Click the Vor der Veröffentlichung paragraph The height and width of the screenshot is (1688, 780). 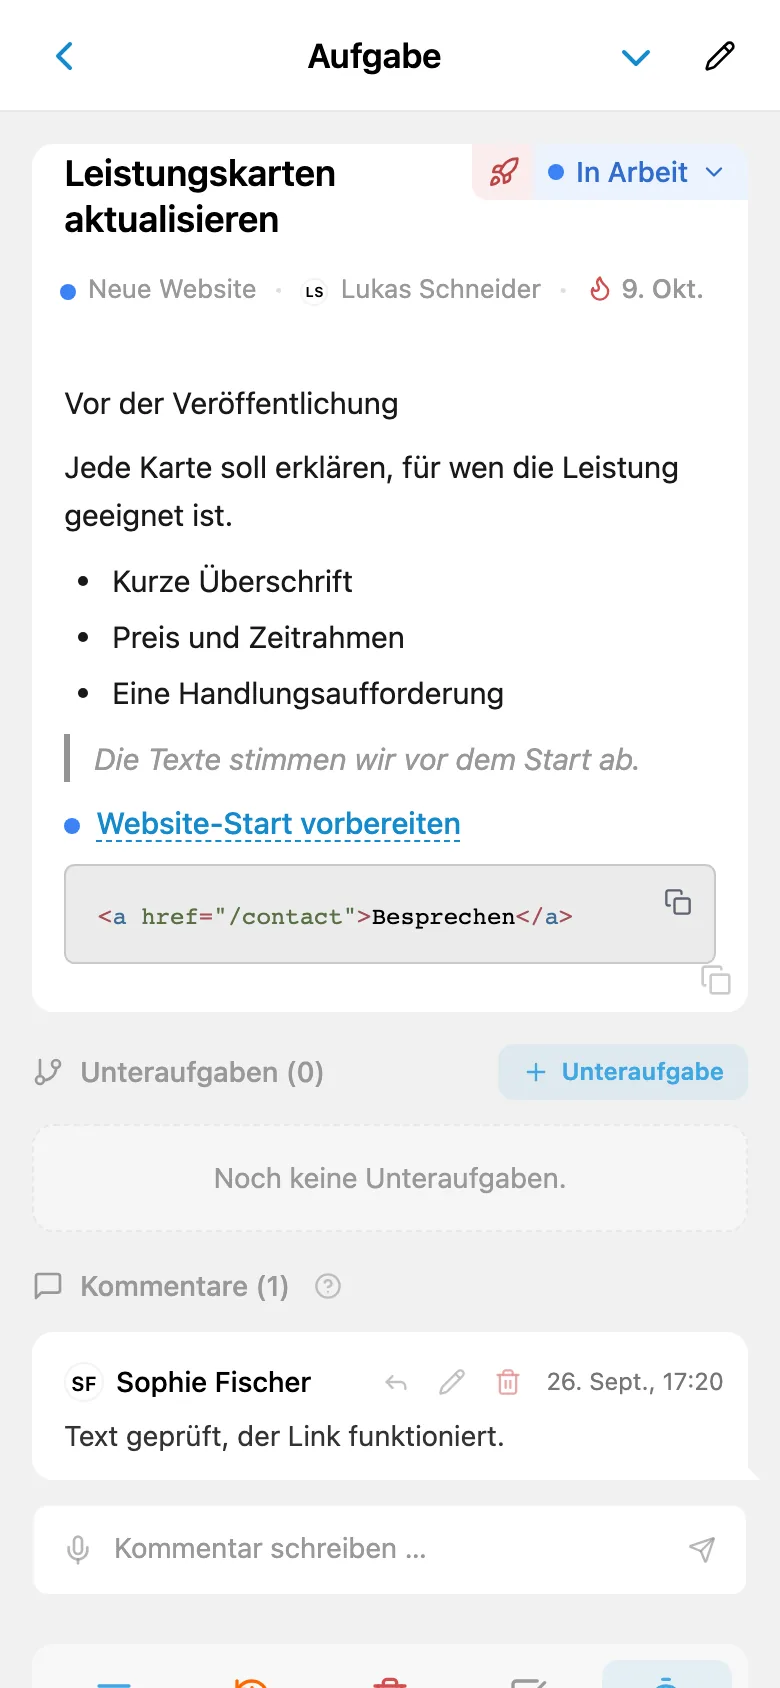pos(231,404)
